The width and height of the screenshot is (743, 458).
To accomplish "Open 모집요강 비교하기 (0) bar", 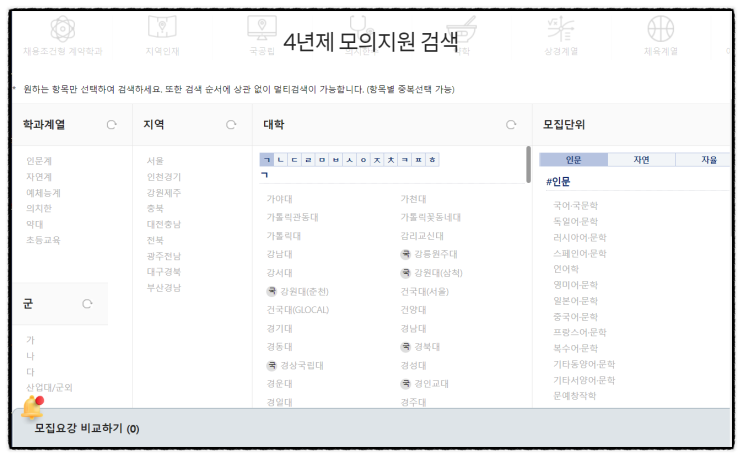I will click(x=372, y=428).
